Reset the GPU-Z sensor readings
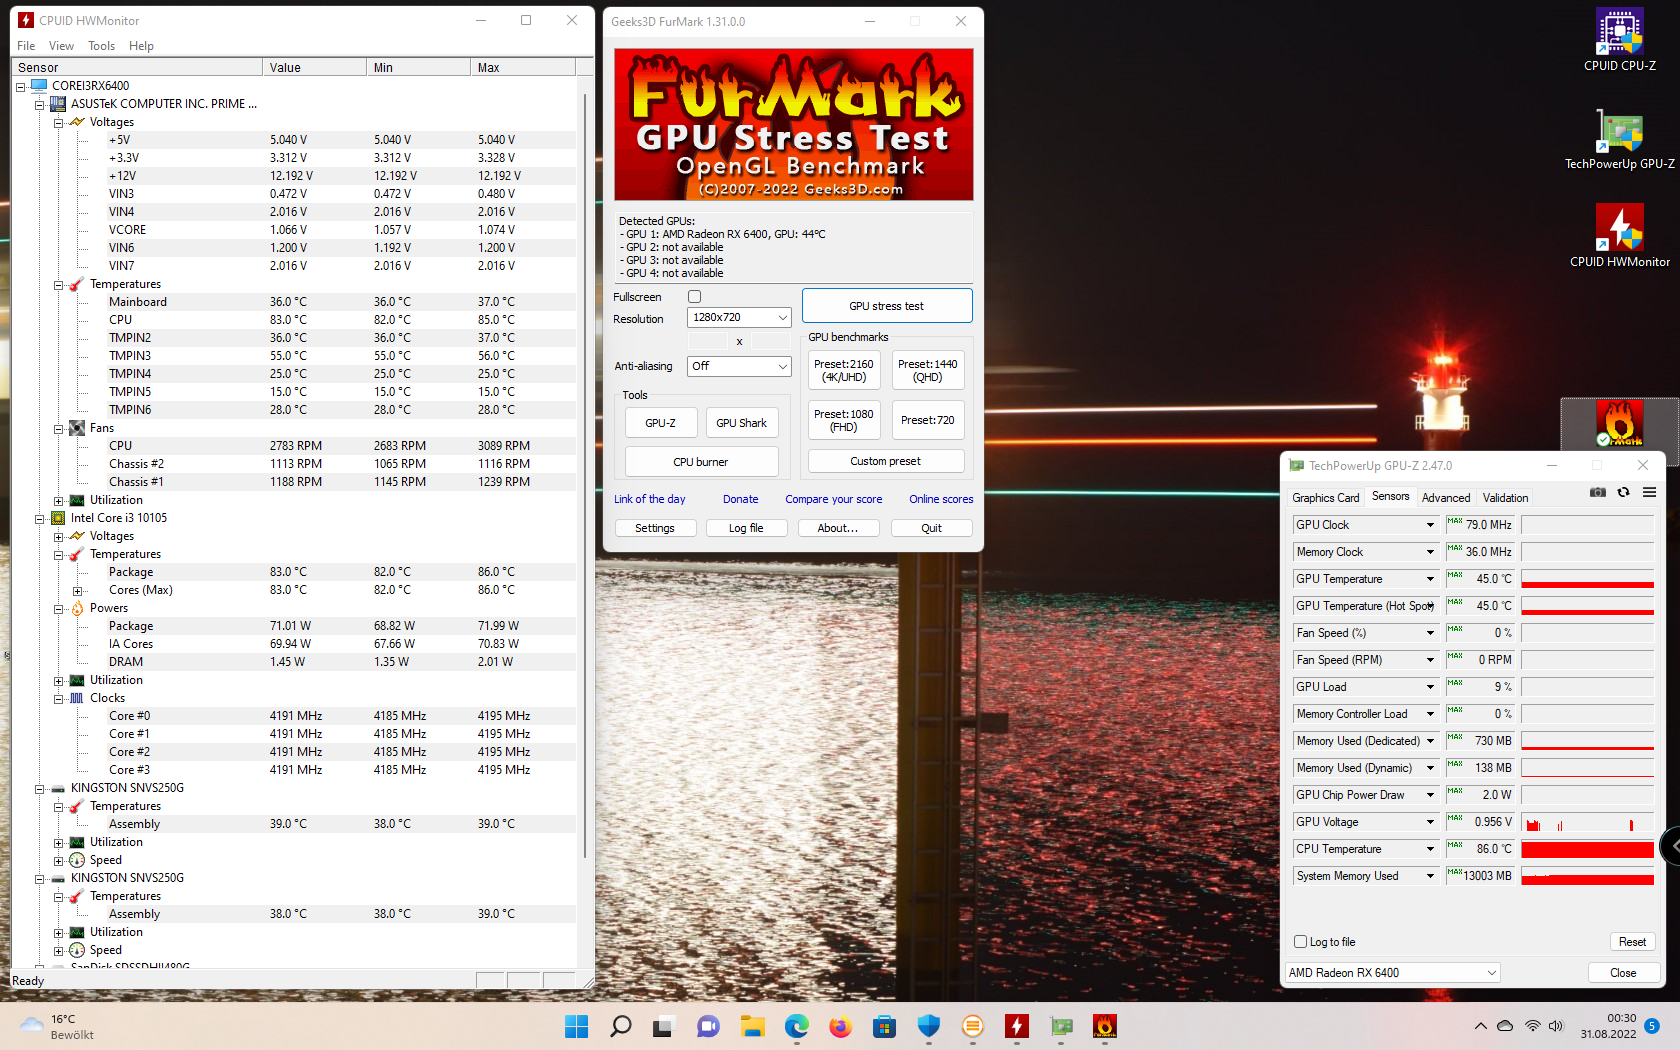The image size is (1680, 1050). [x=1632, y=942]
